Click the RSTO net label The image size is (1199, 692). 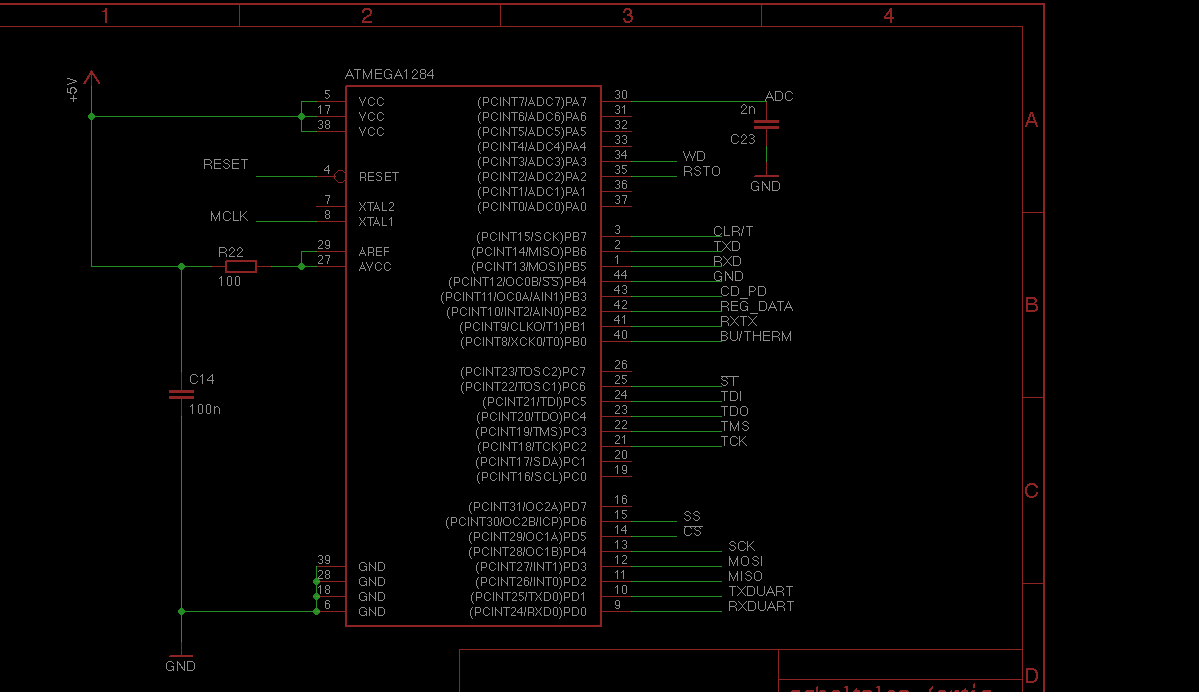(x=702, y=171)
